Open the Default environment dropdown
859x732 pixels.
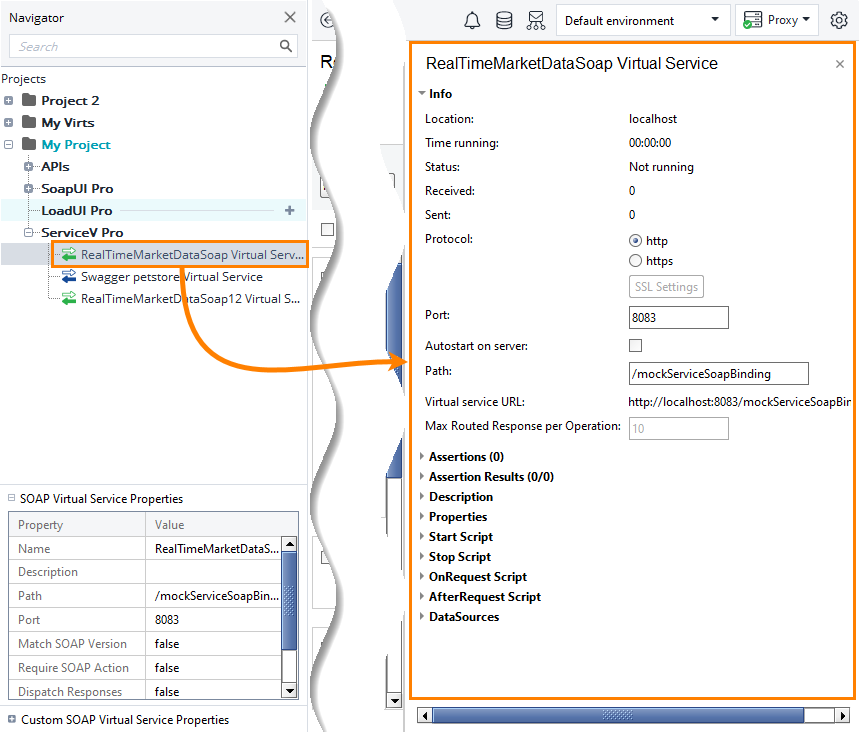pos(643,20)
